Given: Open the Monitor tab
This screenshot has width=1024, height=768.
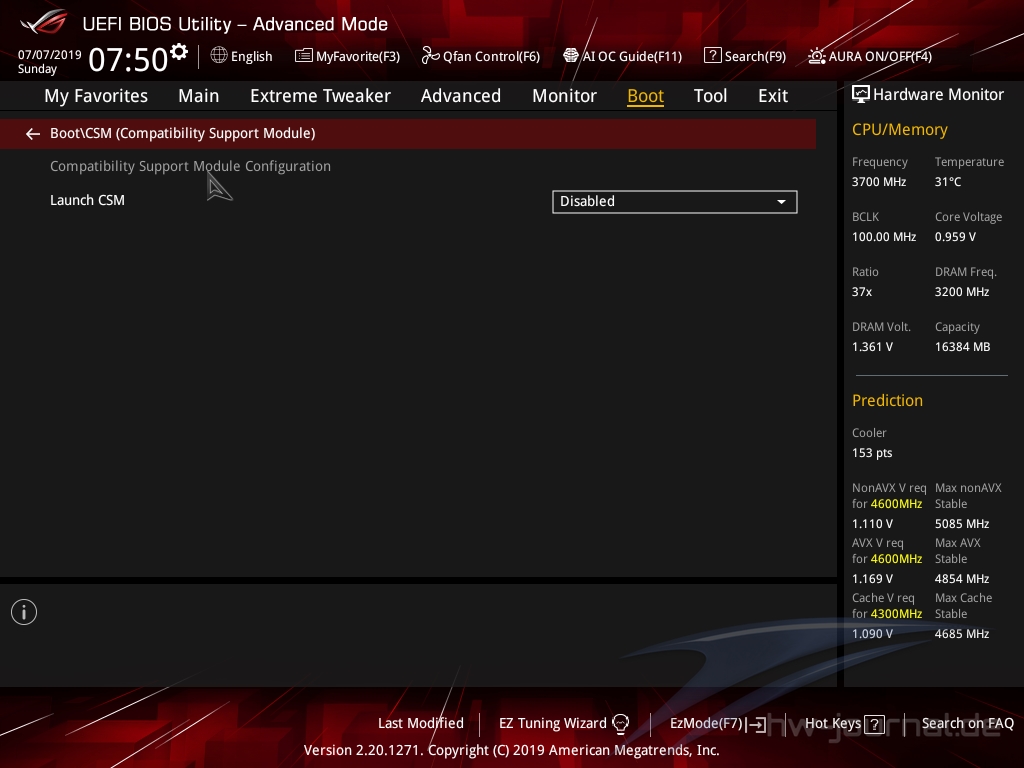Looking at the screenshot, I should 564,96.
